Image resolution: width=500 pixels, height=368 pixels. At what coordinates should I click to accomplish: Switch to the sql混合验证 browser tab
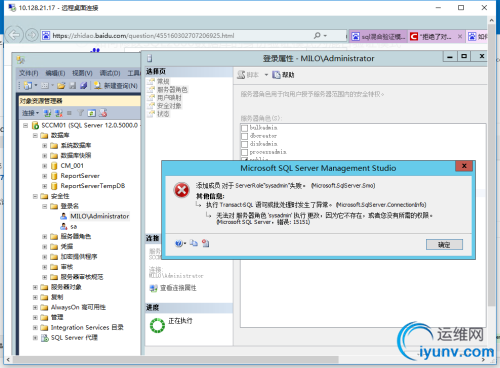click(378, 36)
